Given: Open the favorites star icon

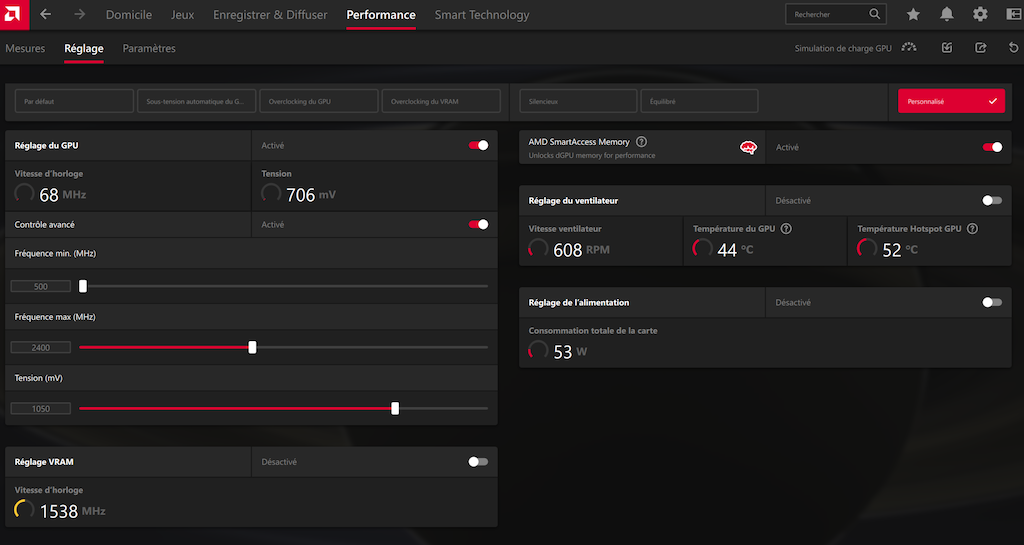Looking at the screenshot, I should [x=913, y=14].
